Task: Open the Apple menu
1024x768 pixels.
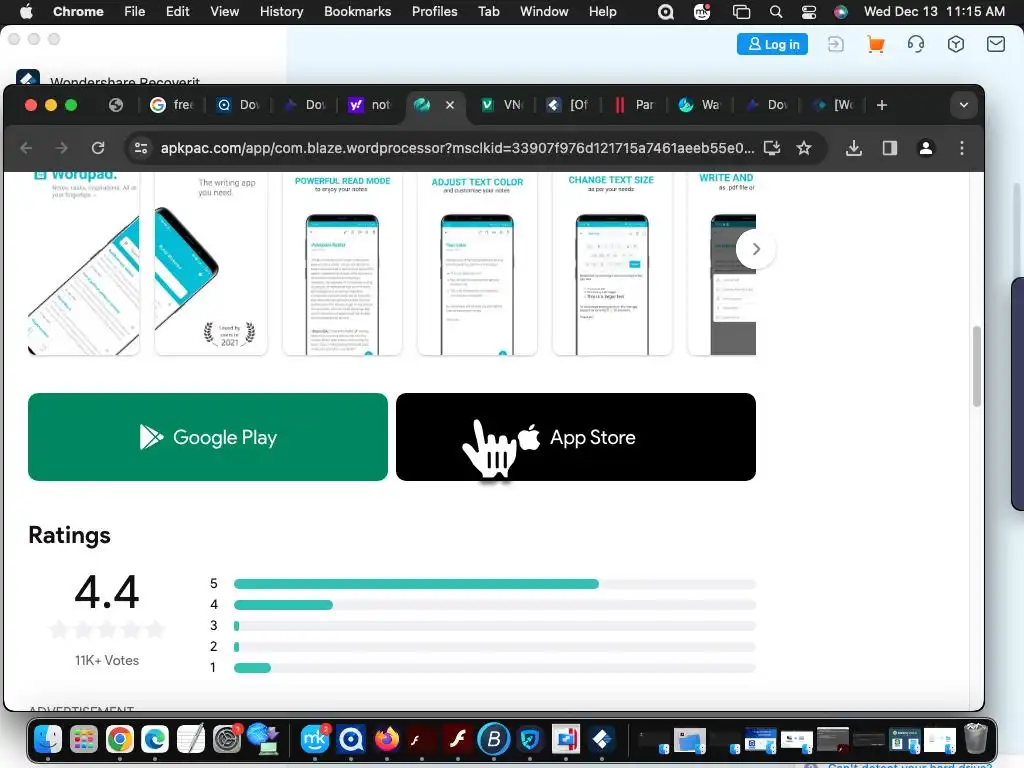Action: [26, 11]
